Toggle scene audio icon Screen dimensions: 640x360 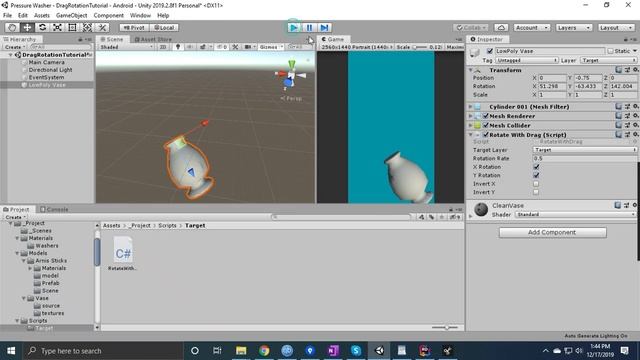pos(190,47)
